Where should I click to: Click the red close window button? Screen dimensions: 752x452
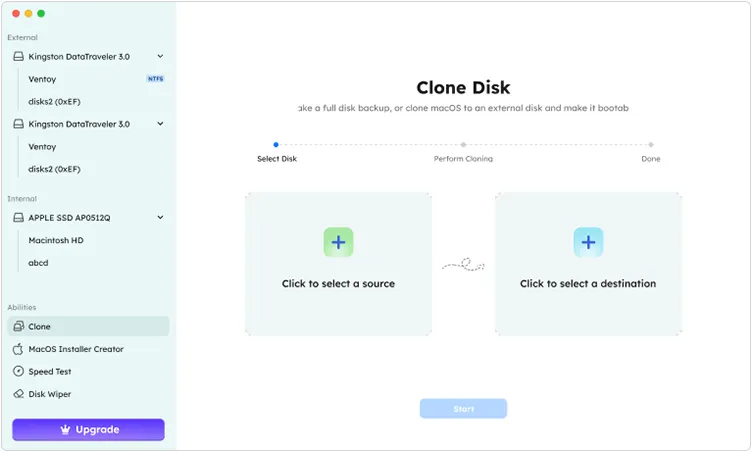pos(16,13)
